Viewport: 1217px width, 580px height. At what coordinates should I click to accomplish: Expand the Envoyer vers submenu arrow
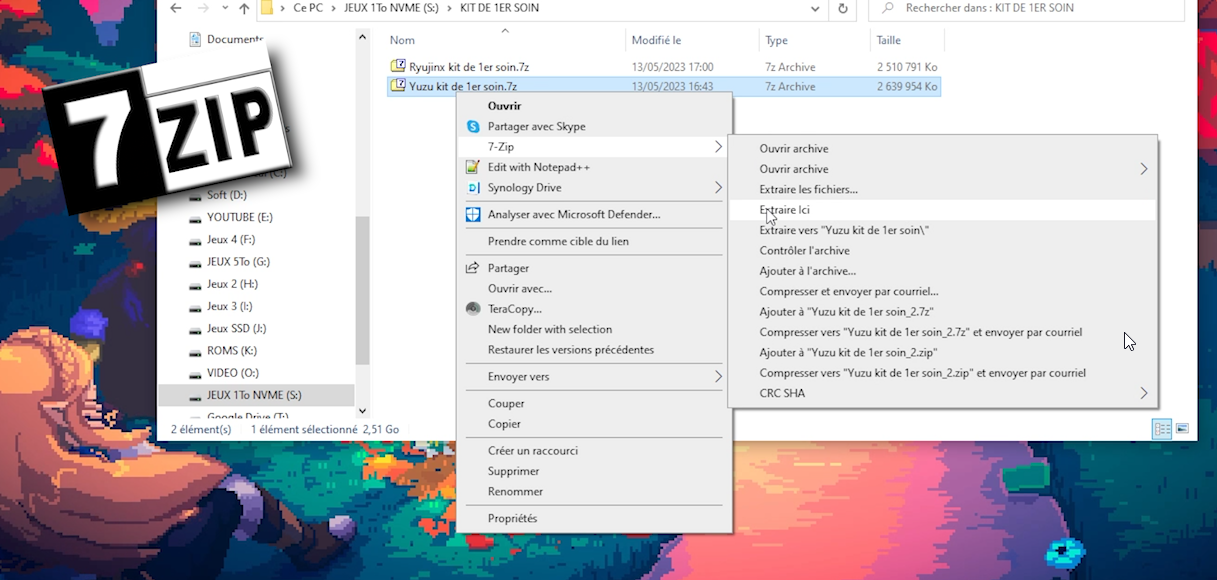coord(717,377)
